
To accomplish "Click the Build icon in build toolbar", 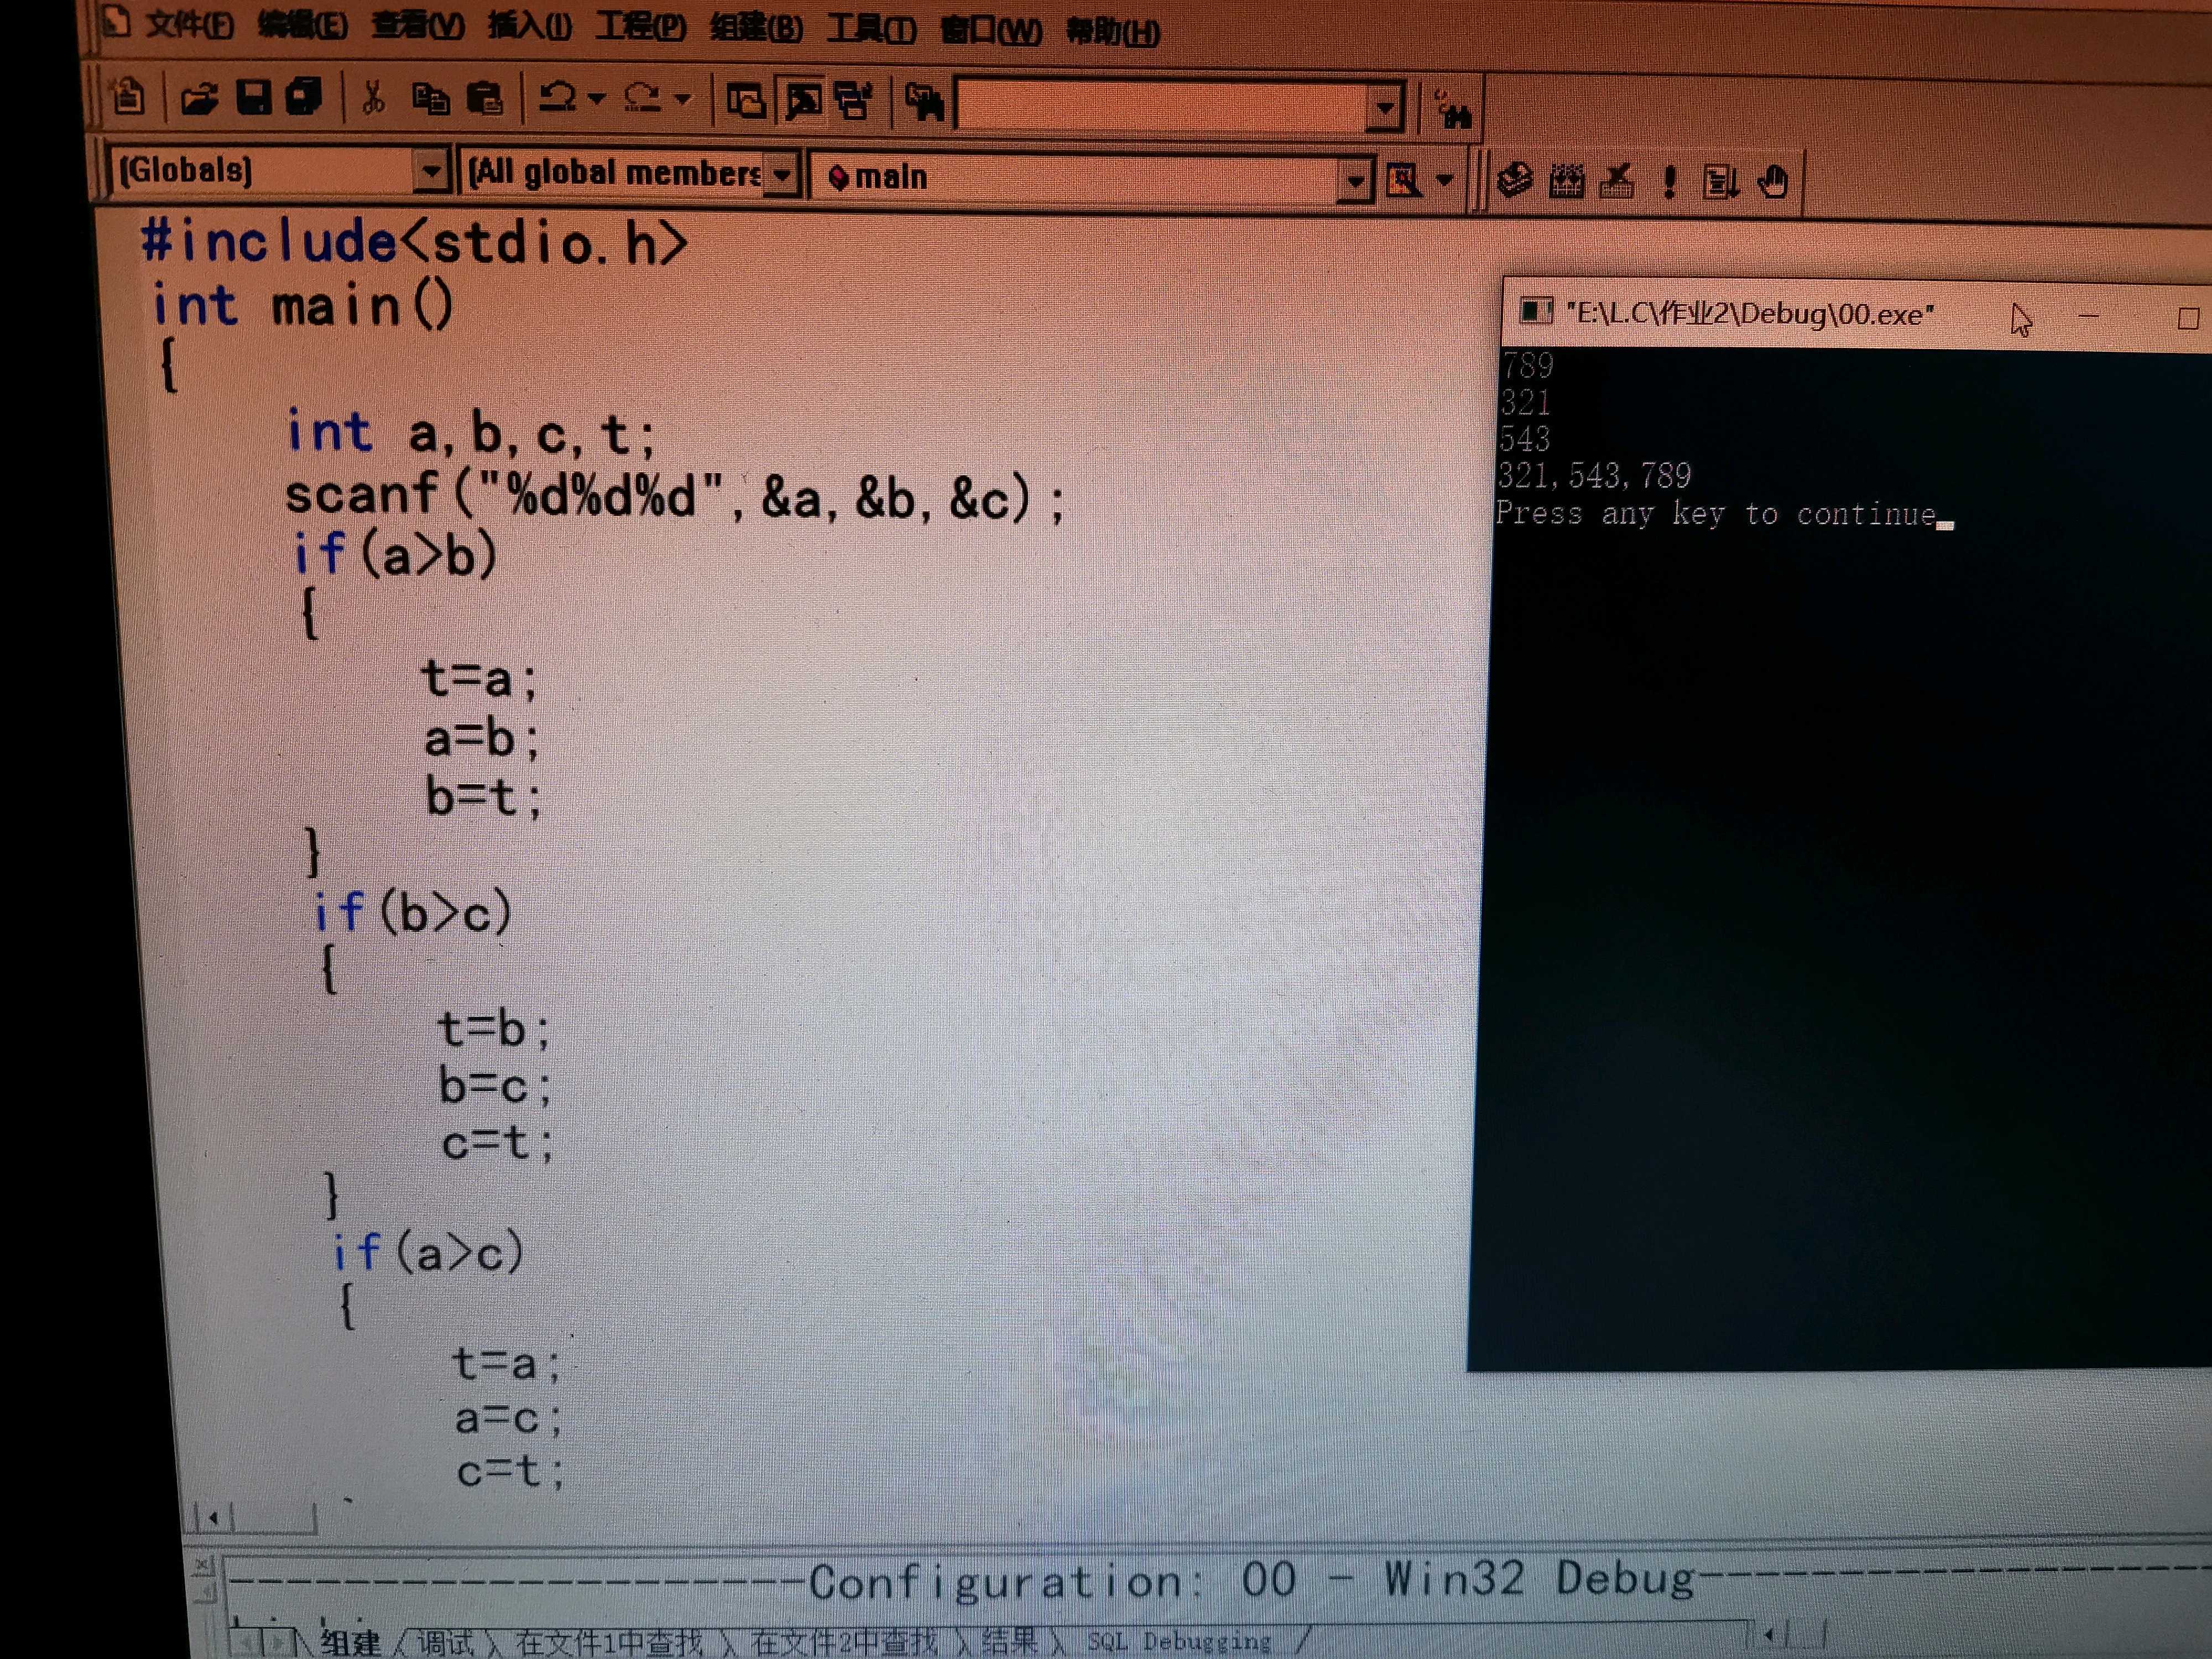I will 1566,182.
